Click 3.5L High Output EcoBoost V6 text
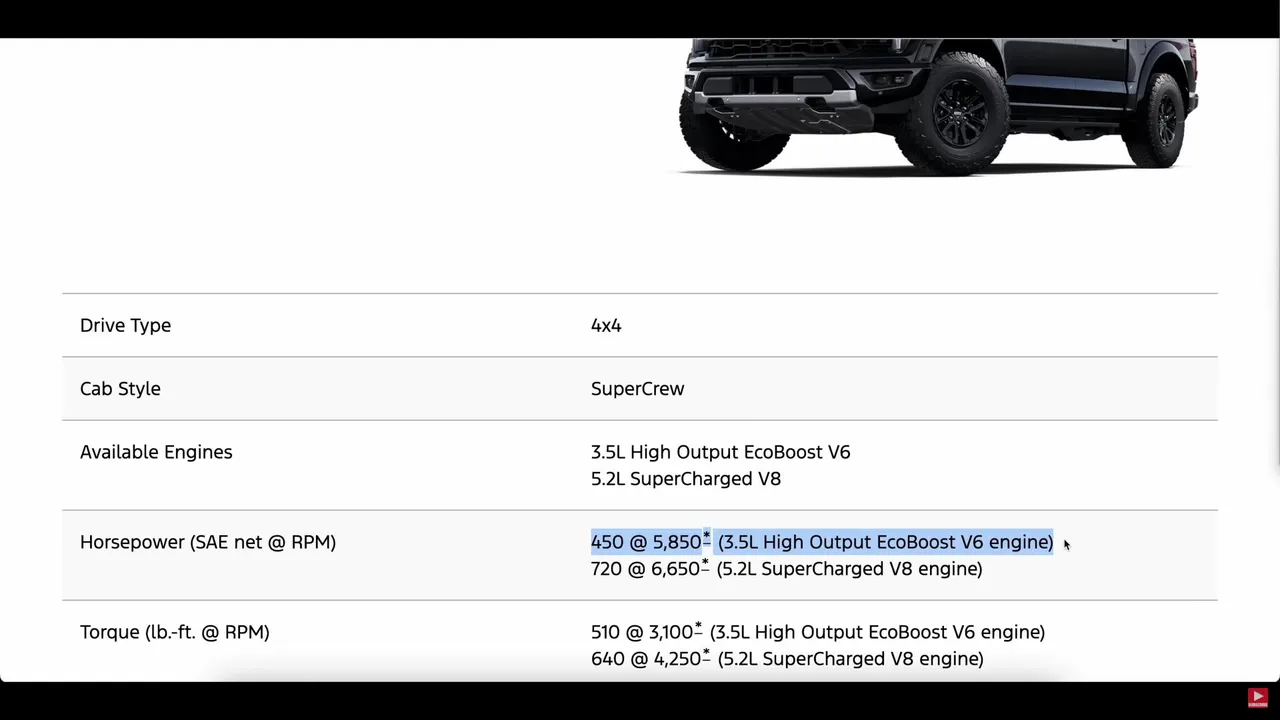The image size is (1280, 720). pyautogui.click(x=720, y=452)
